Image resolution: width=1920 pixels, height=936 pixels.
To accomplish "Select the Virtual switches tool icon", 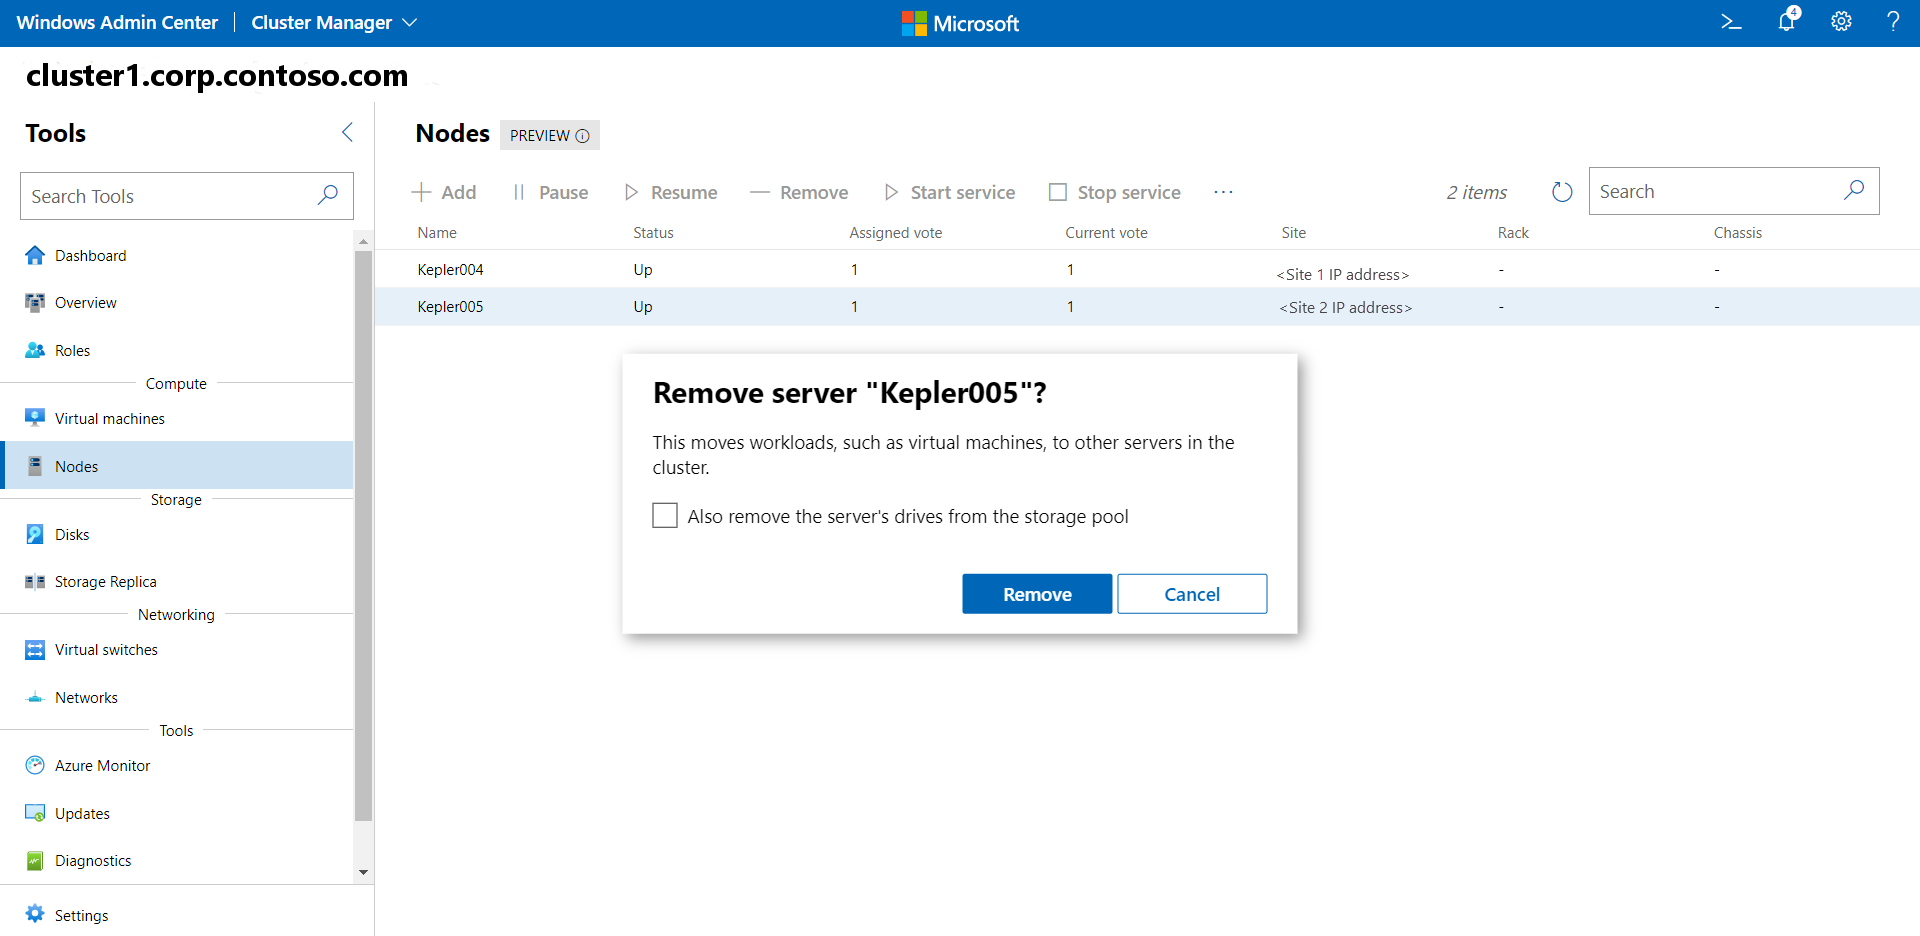I will click(x=35, y=649).
